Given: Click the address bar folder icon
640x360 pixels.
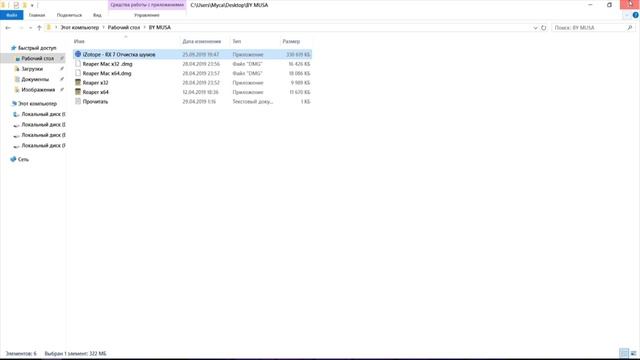Looking at the screenshot, I should [49, 27].
